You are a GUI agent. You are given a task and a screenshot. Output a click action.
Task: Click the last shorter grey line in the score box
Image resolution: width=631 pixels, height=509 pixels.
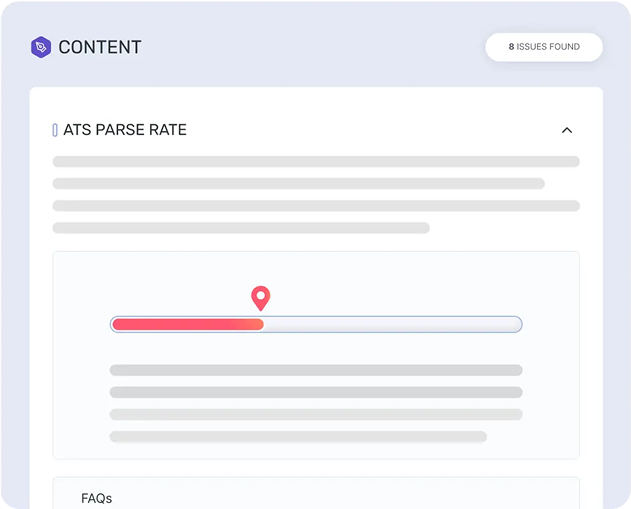pyautogui.click(x=298, y=437)
